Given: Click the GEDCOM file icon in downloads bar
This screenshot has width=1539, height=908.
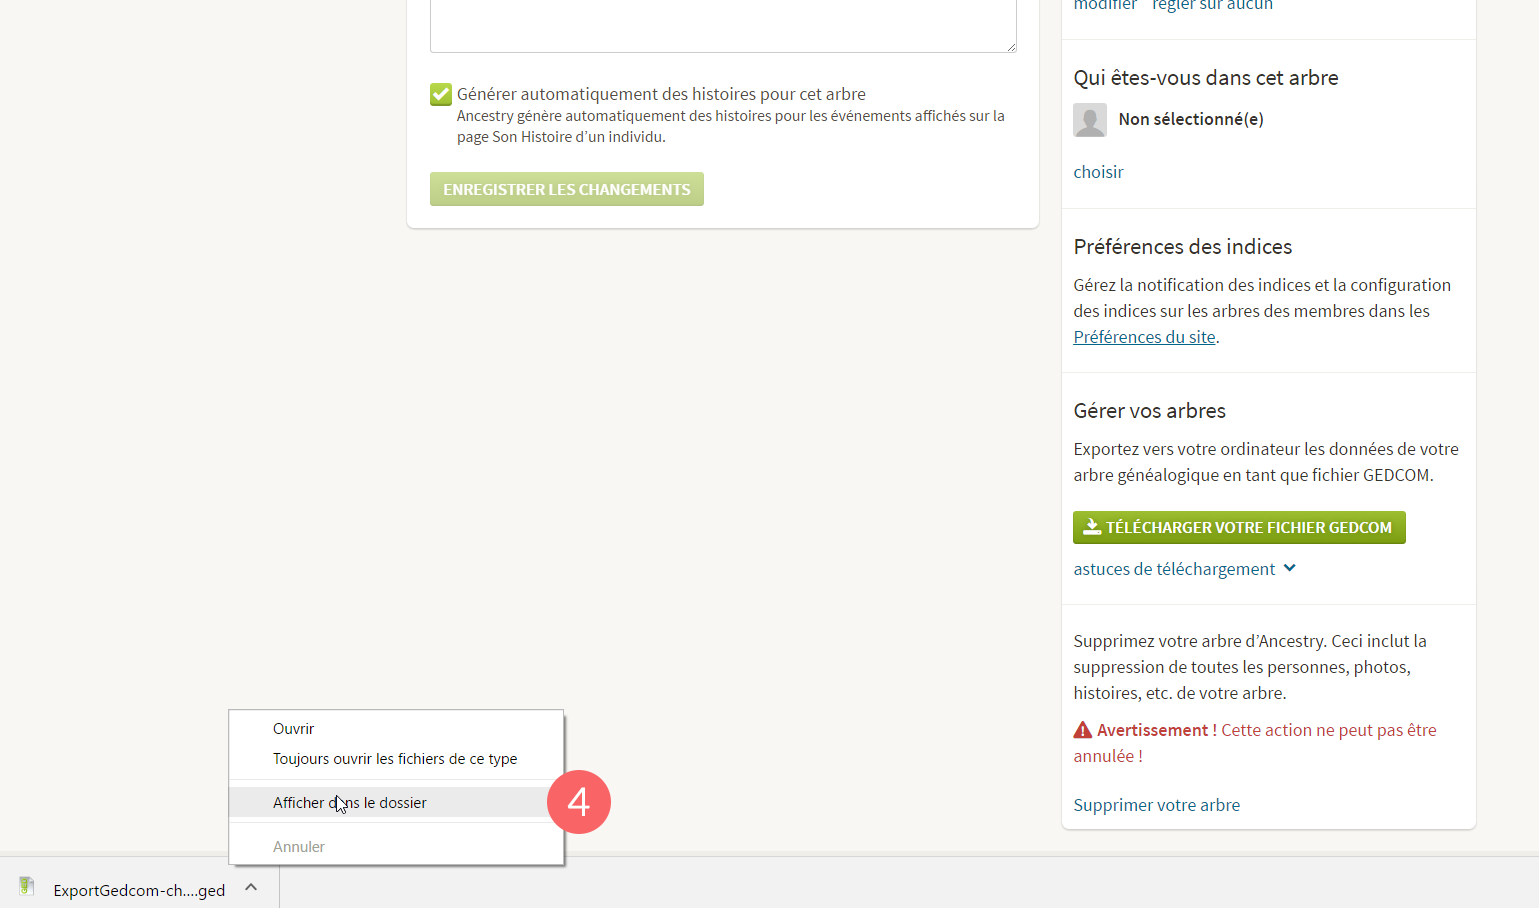Looking at the screenshot, I should click(27, 887).
